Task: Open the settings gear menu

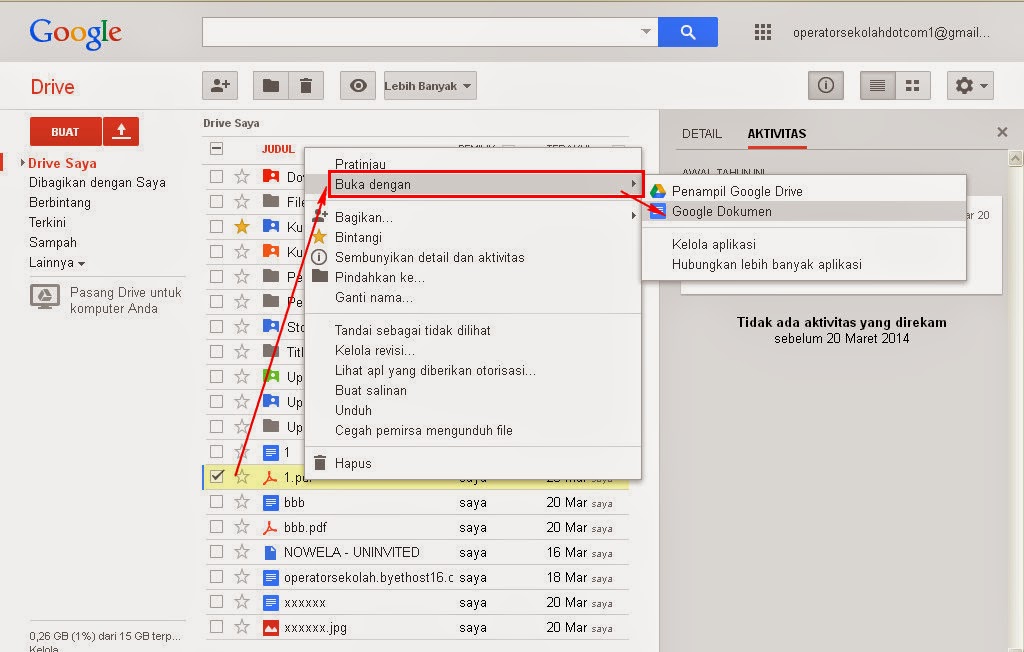Action: click(x=968, y=85)
